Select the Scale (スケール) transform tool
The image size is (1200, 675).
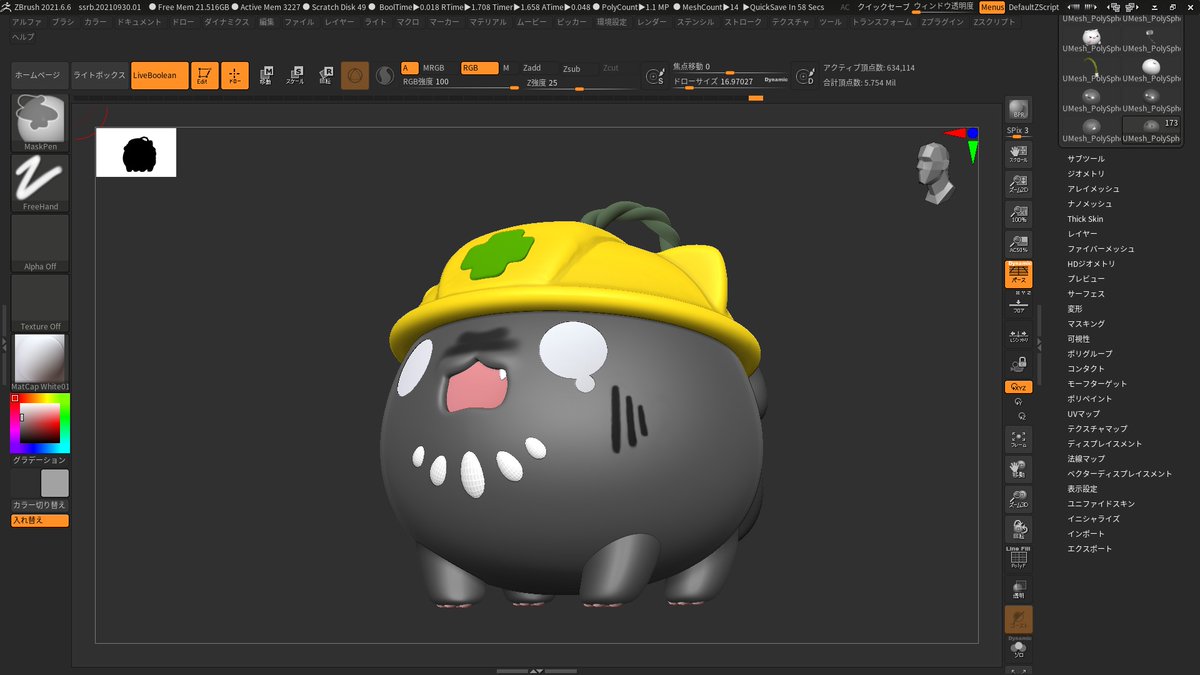[296, 76]
